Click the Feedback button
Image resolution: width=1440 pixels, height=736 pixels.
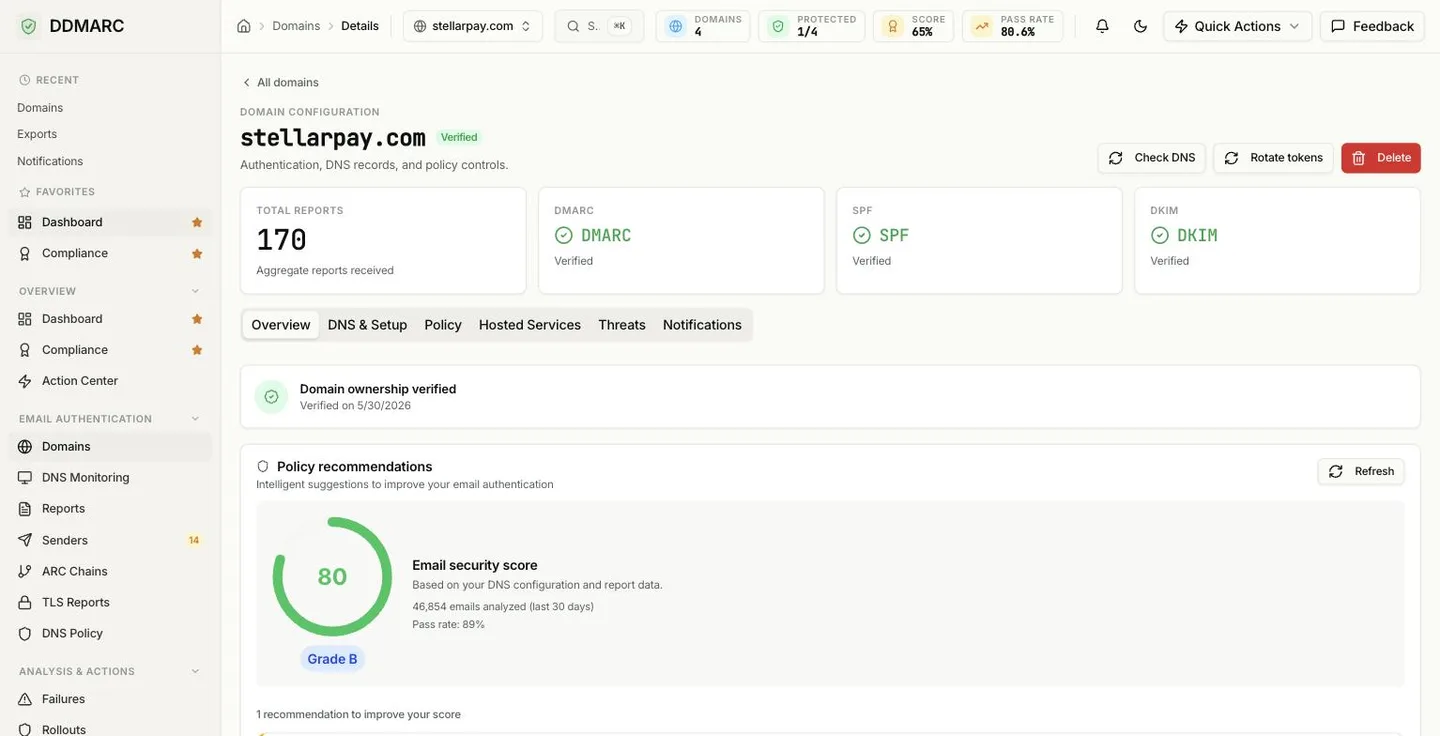1372,26
